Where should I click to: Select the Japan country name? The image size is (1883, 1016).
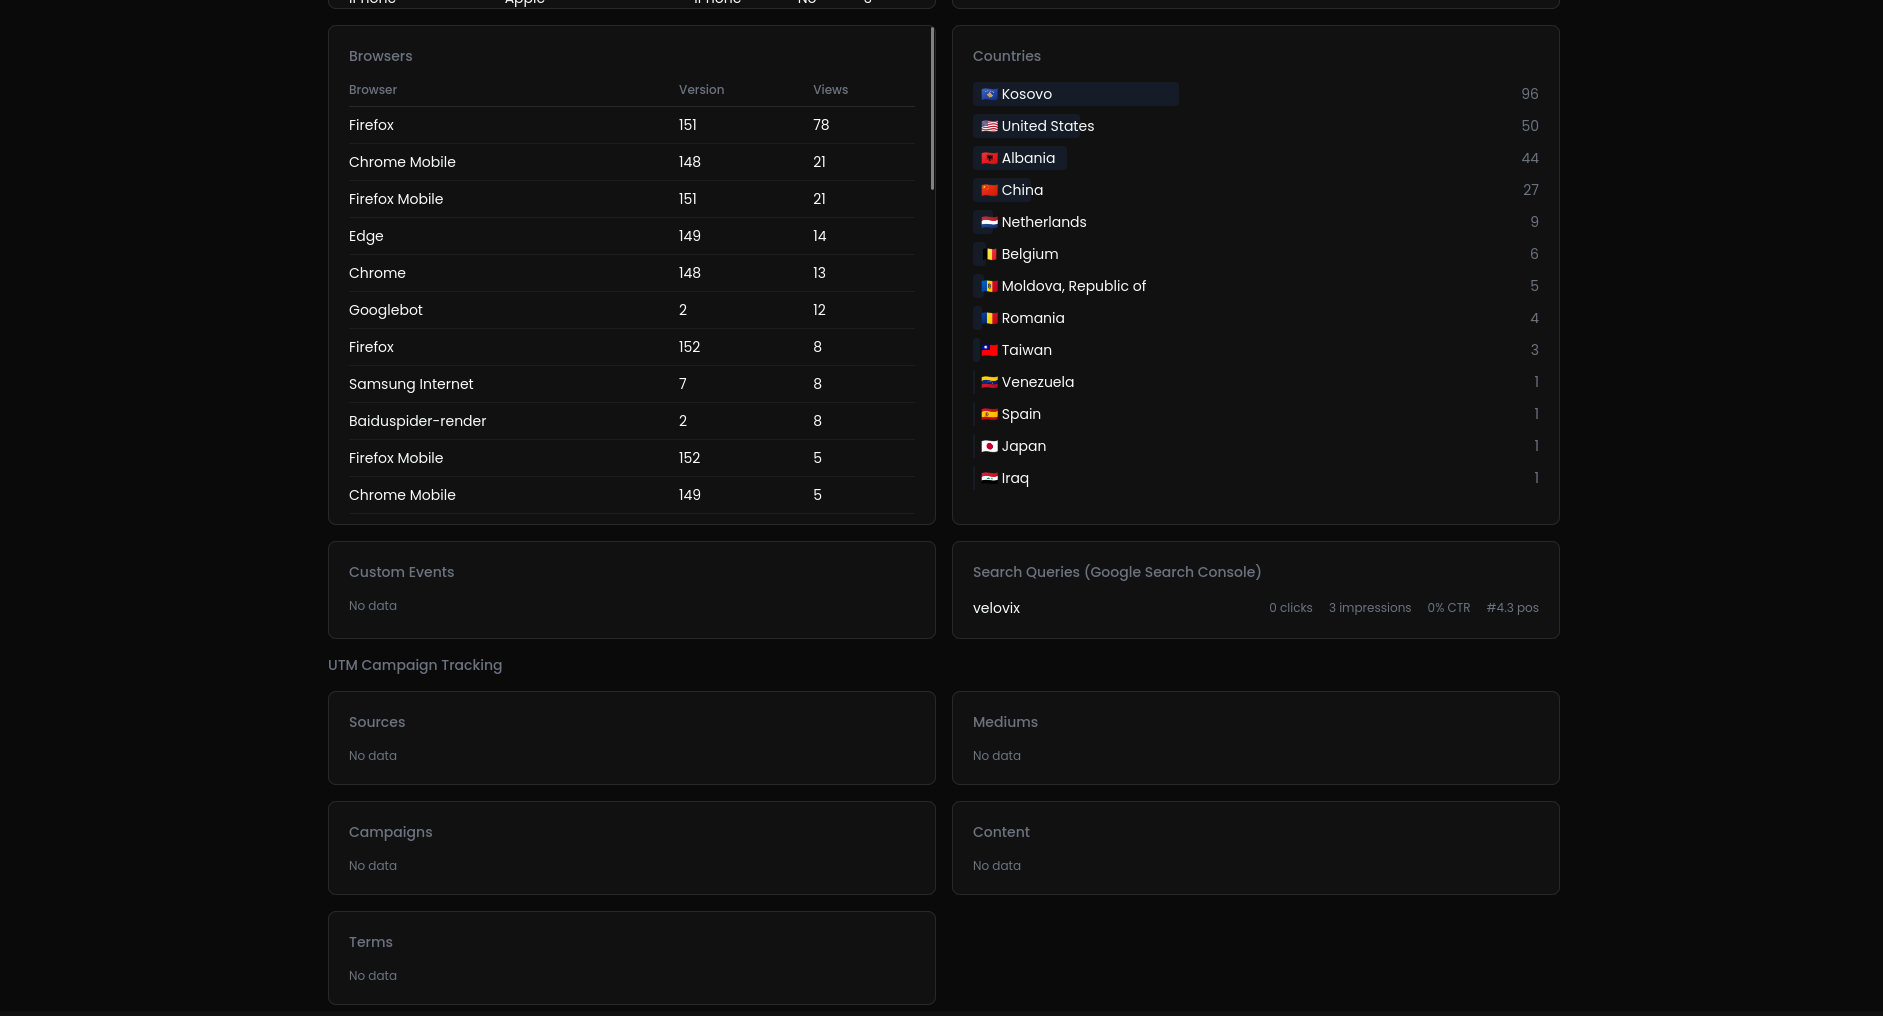pyautogui.click(x=1023, y=446)
